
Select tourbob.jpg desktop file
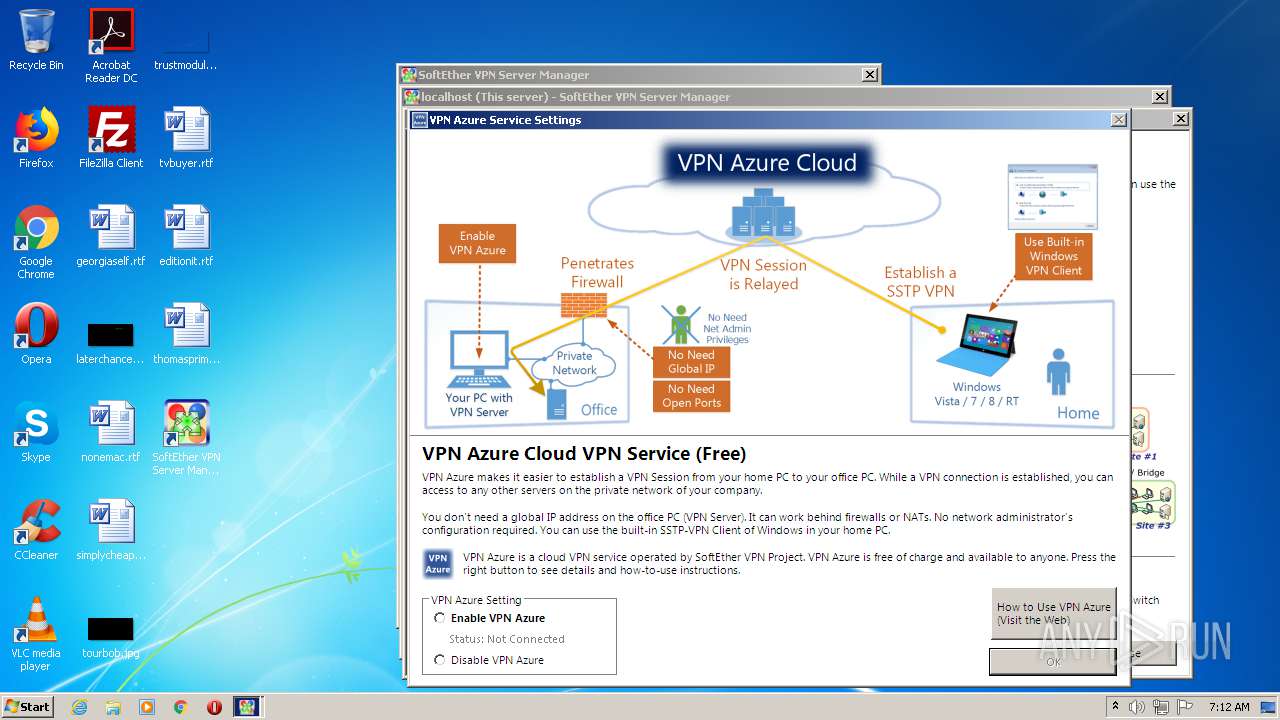tap(111, 638)
